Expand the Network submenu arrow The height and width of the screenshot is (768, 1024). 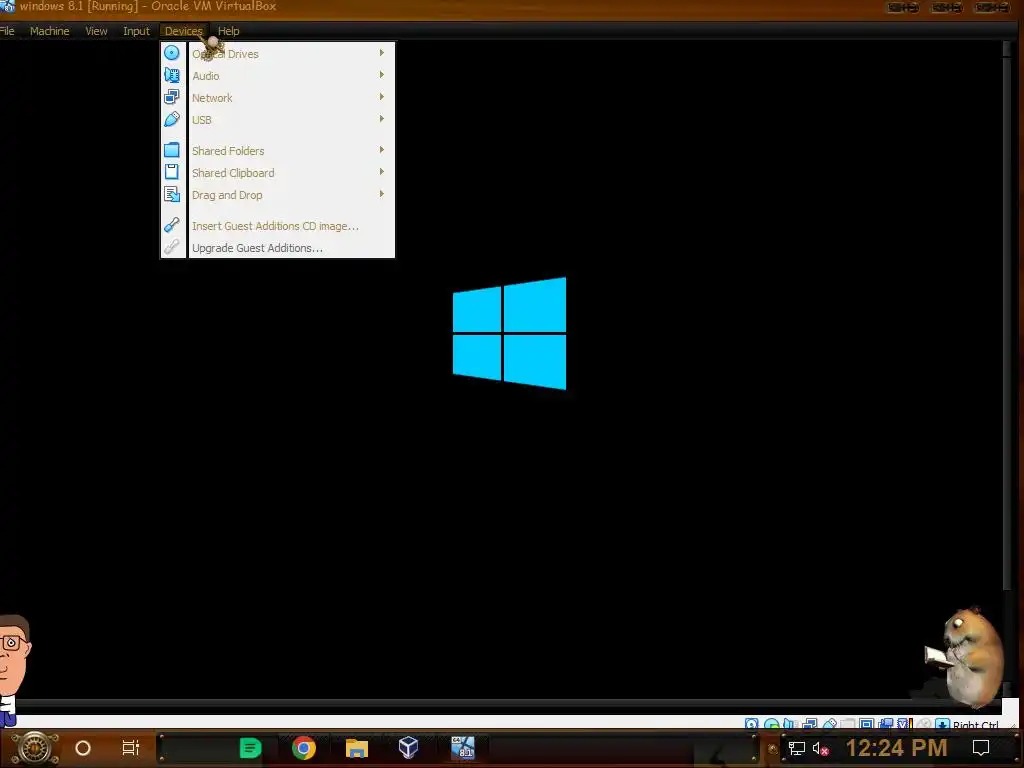381,97
